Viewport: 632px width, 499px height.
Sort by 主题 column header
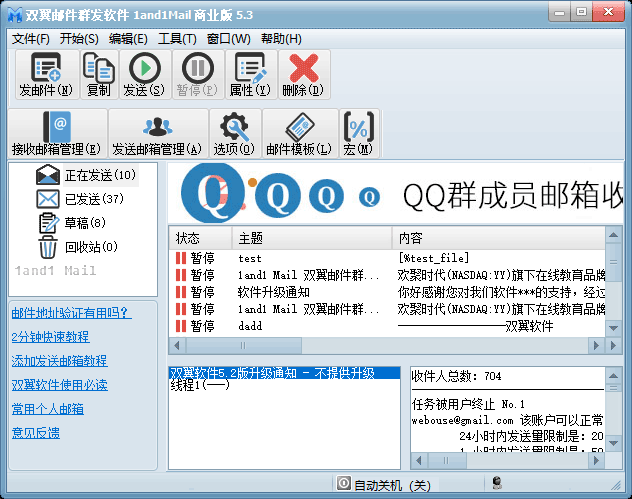(312, 238)
